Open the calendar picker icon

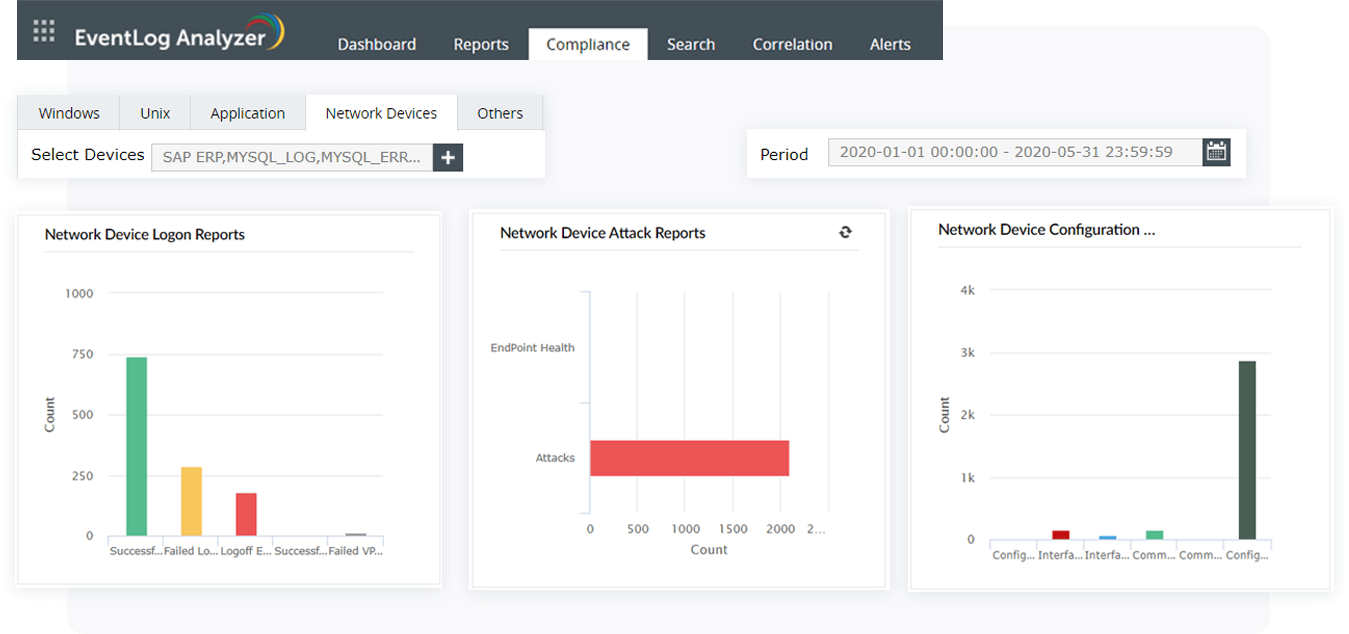1216,152
